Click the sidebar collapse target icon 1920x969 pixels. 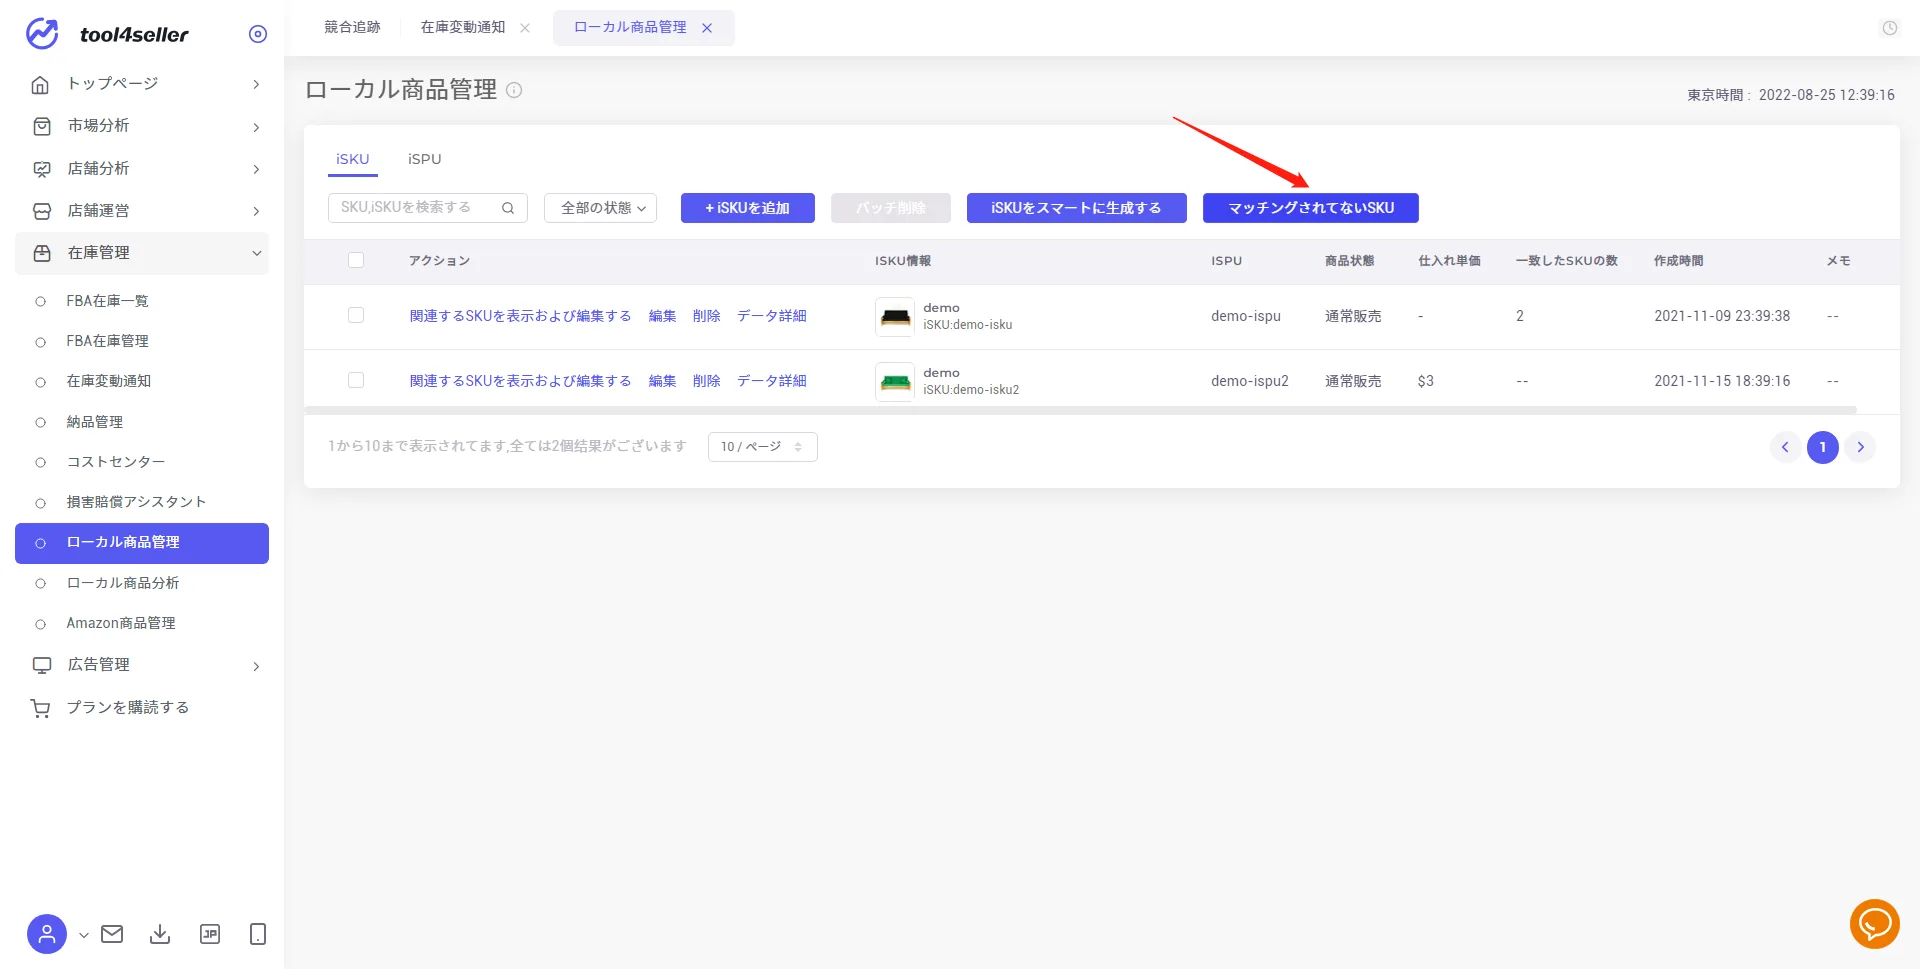coord(258,34)
